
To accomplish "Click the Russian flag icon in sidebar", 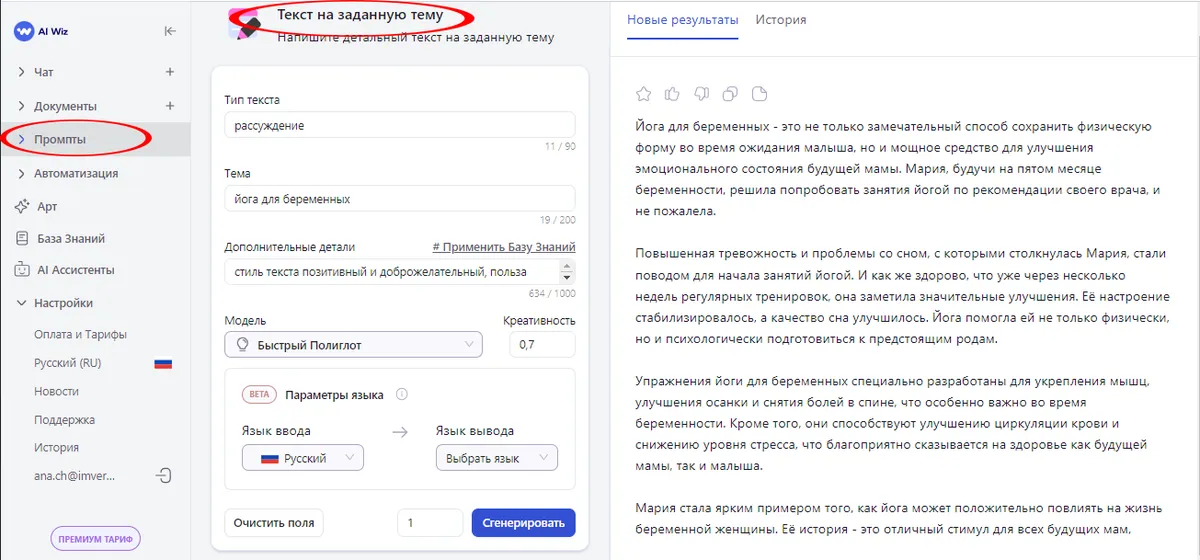I will point(163,364).
